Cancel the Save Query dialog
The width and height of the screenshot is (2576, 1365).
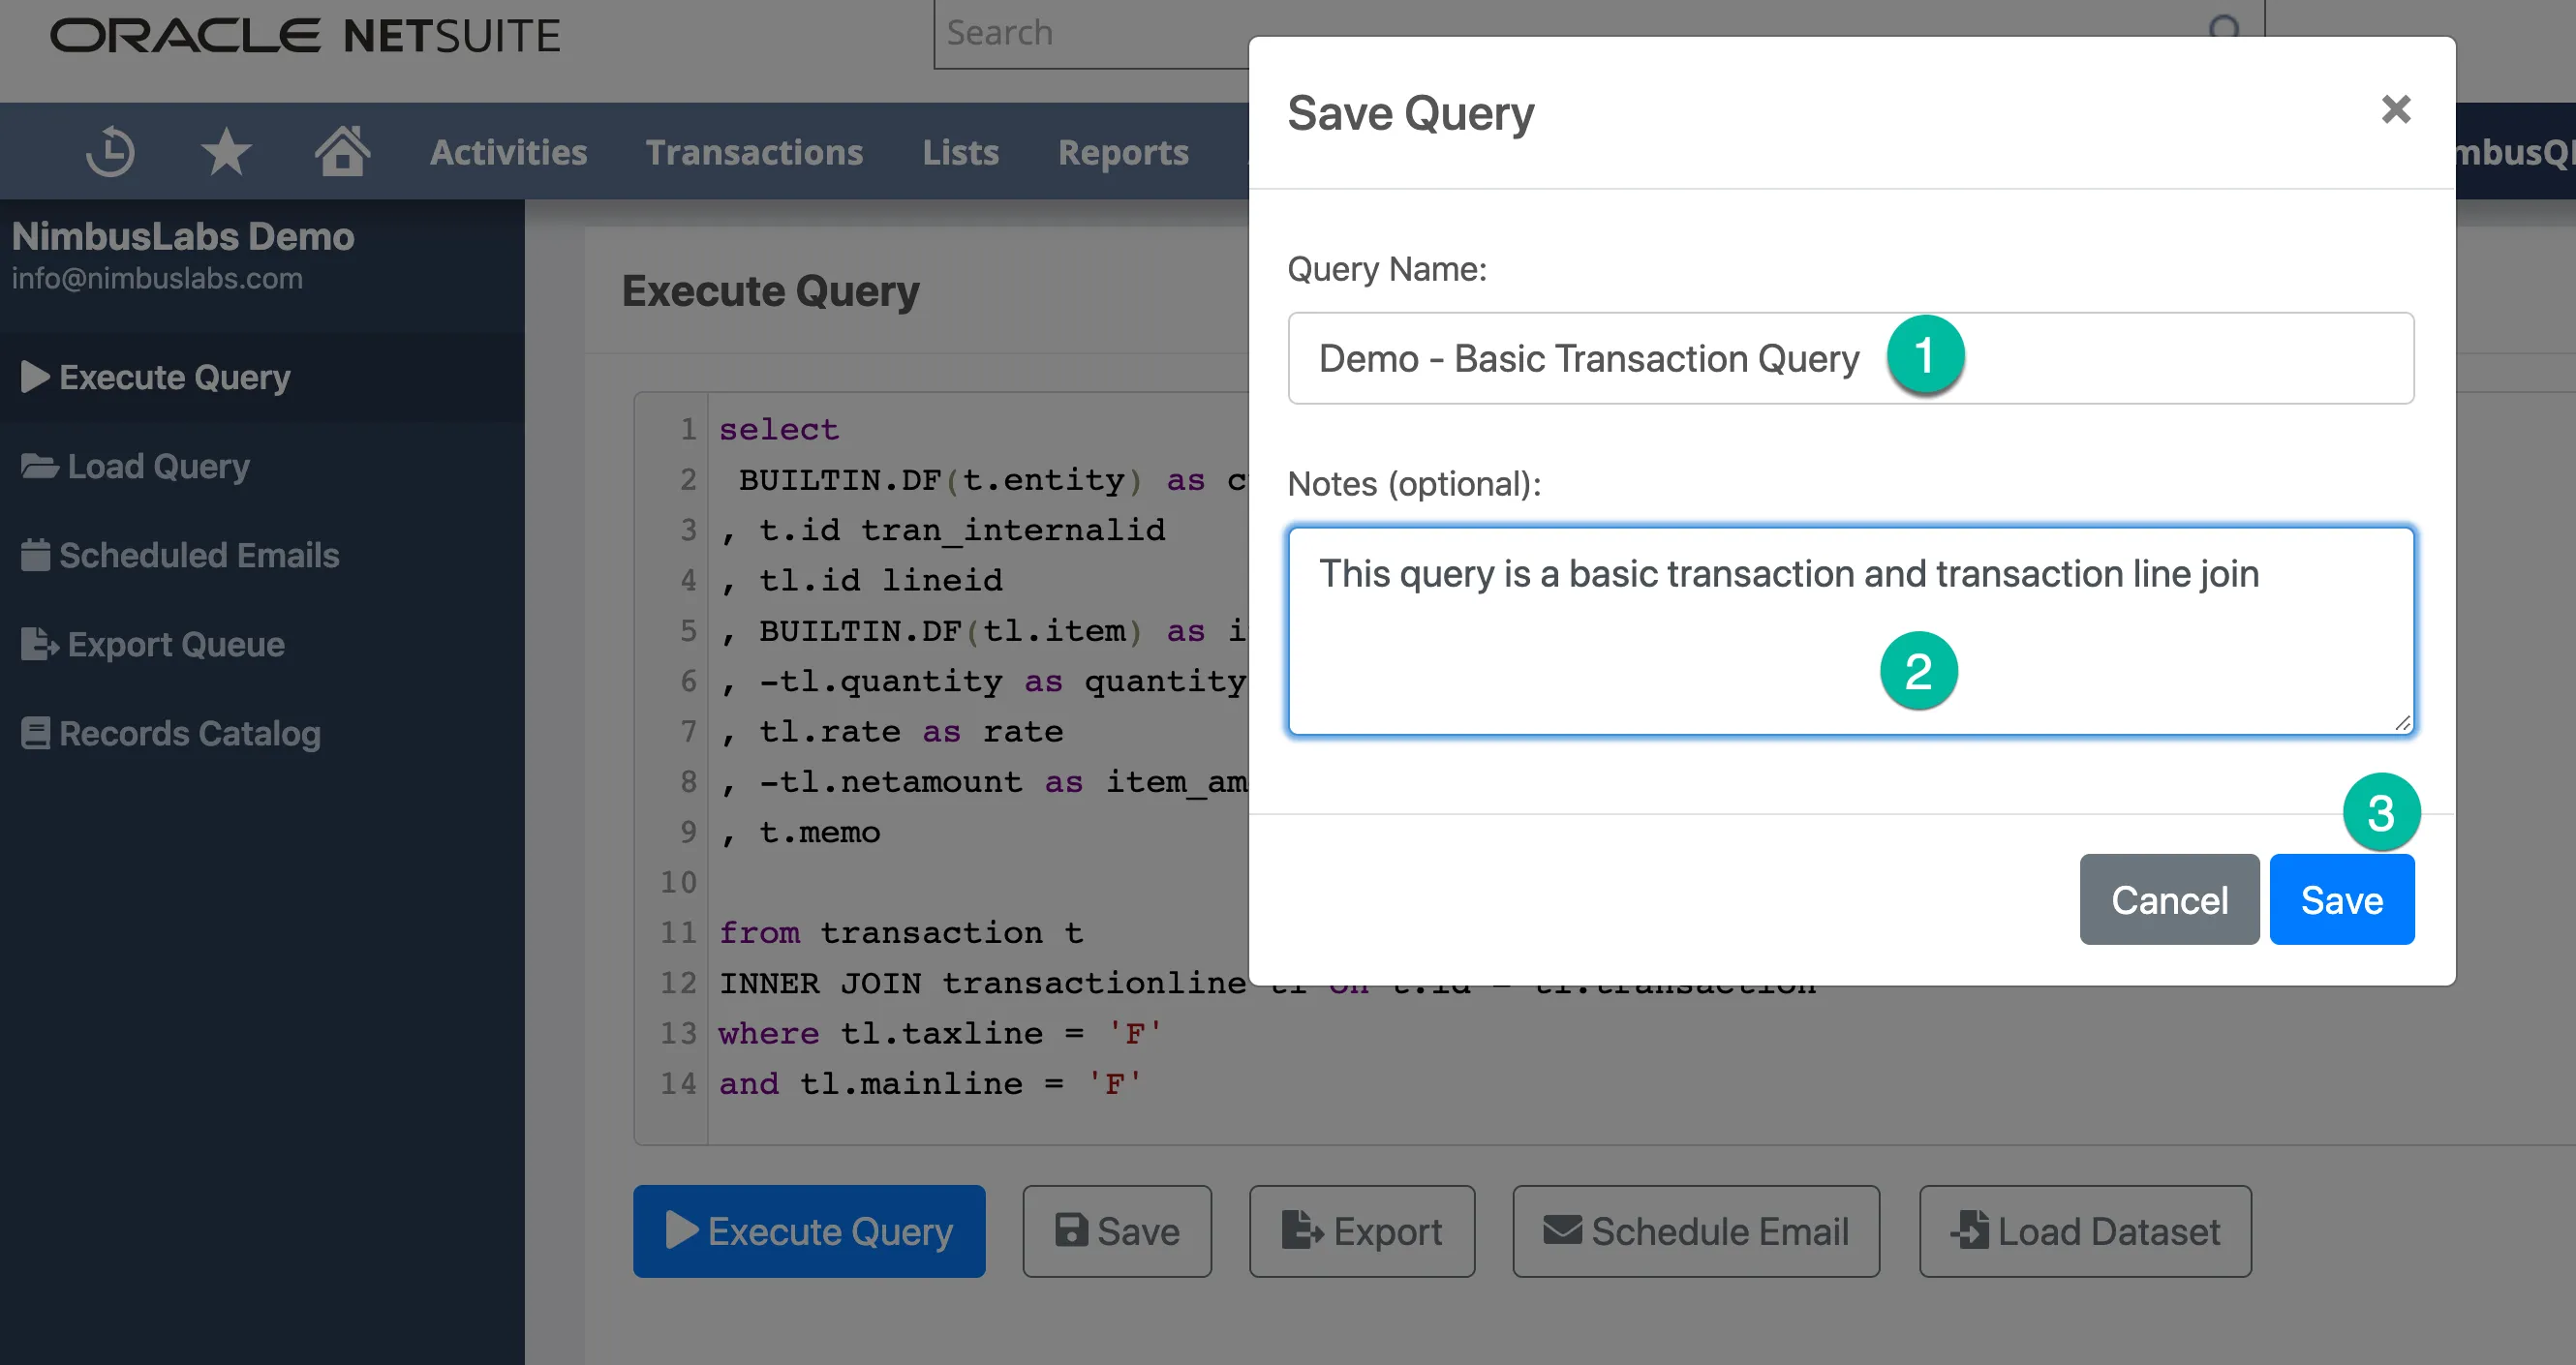coord(2169,900)
